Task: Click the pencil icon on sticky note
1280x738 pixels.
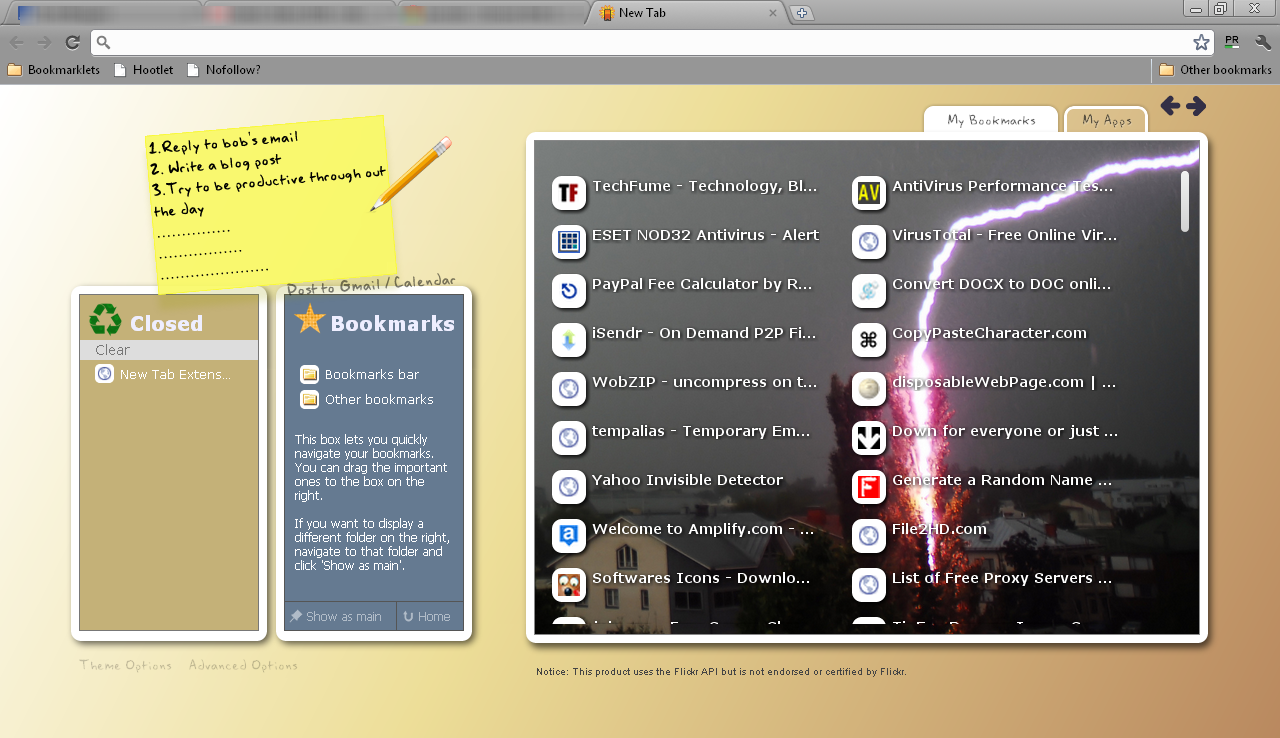Action: coord(411,173)
